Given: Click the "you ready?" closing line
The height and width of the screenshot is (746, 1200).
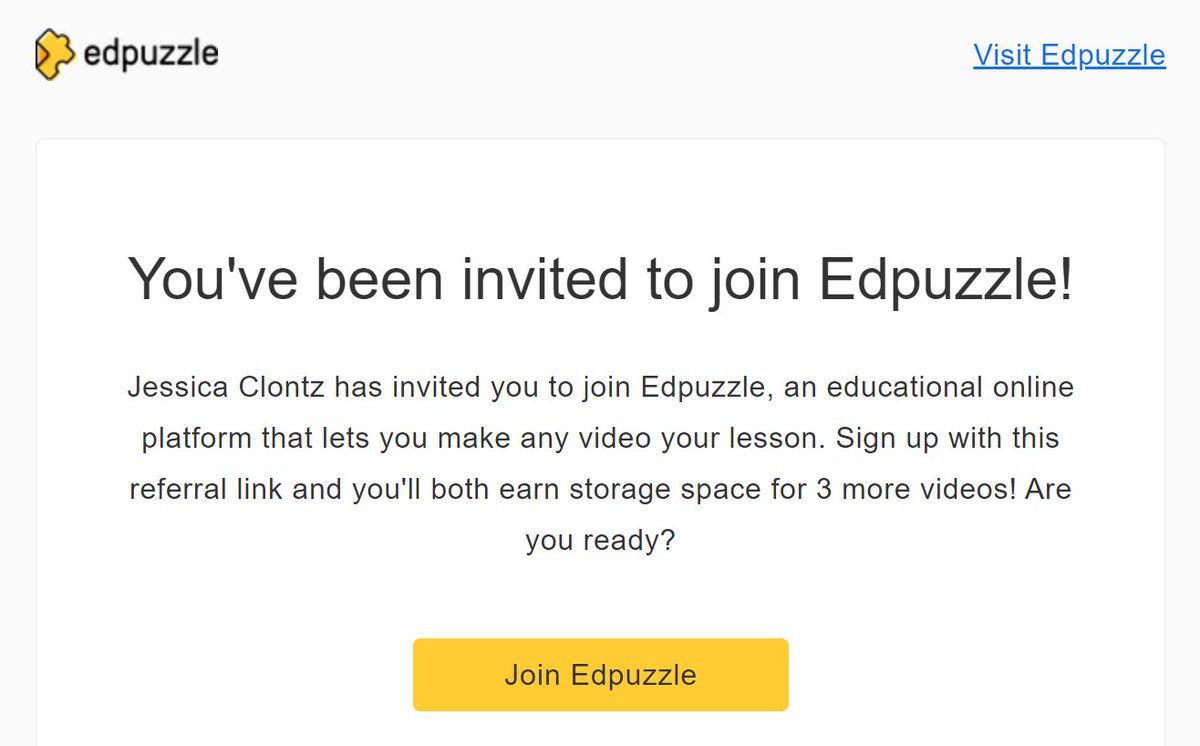Looking at the screenshot, I should coord(600,541).
